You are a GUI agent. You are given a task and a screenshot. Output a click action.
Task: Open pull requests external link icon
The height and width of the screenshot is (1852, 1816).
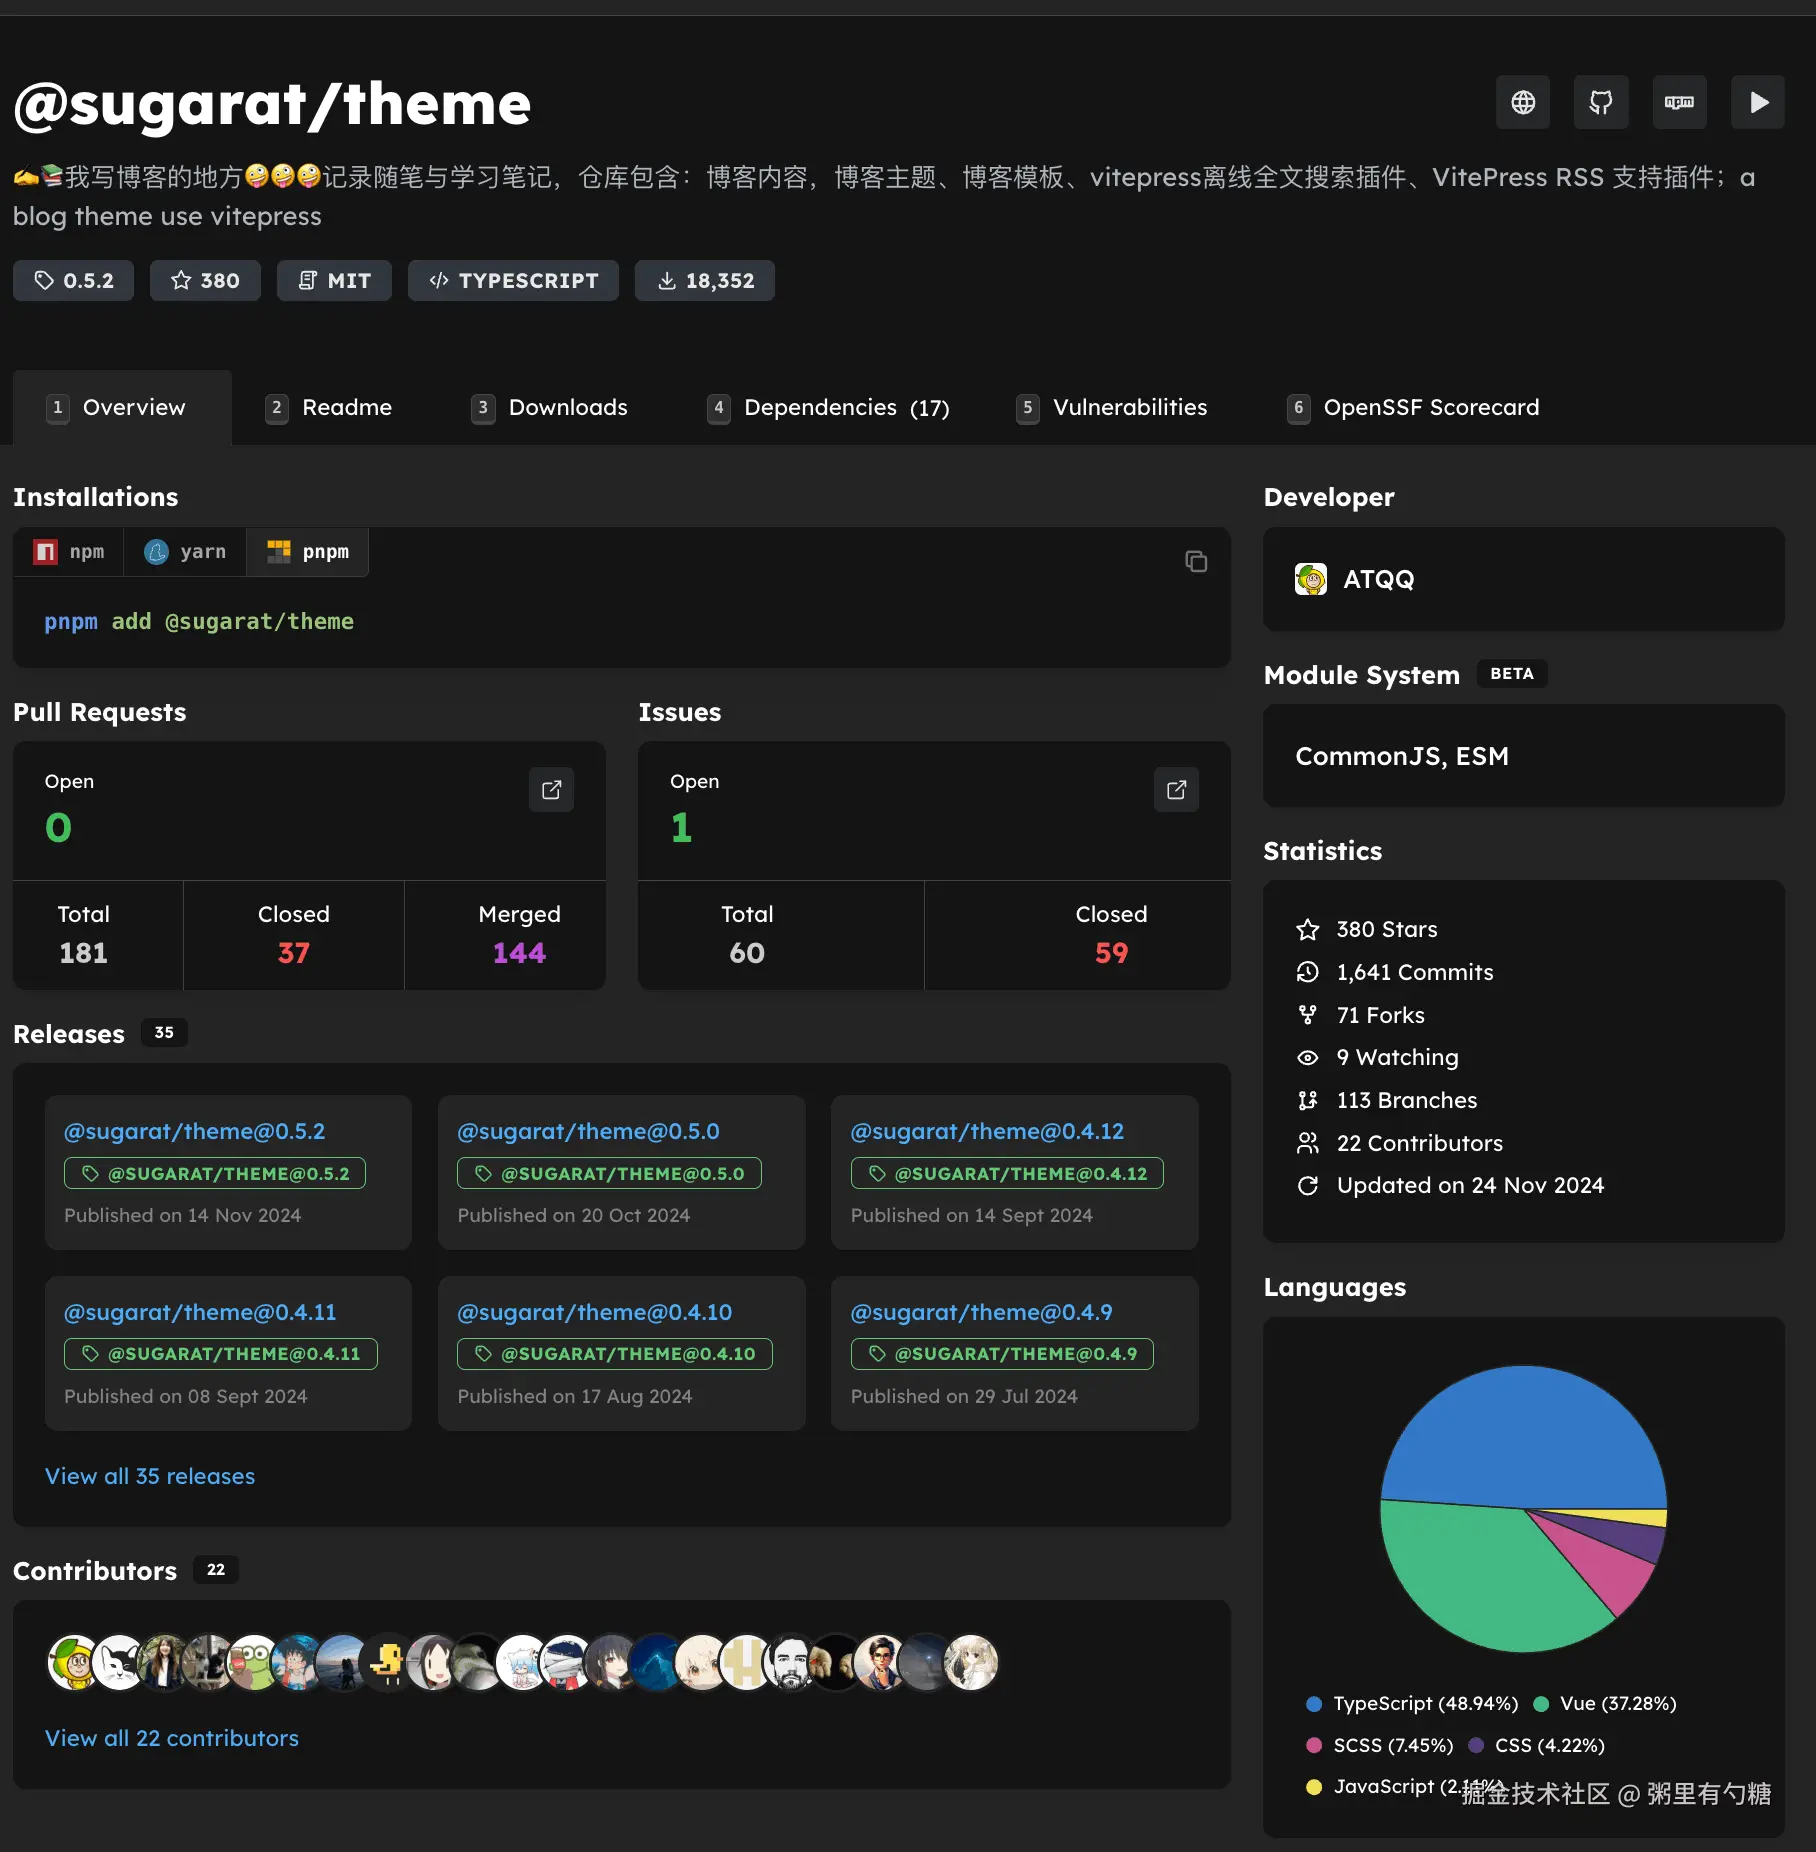coord(551,790)
